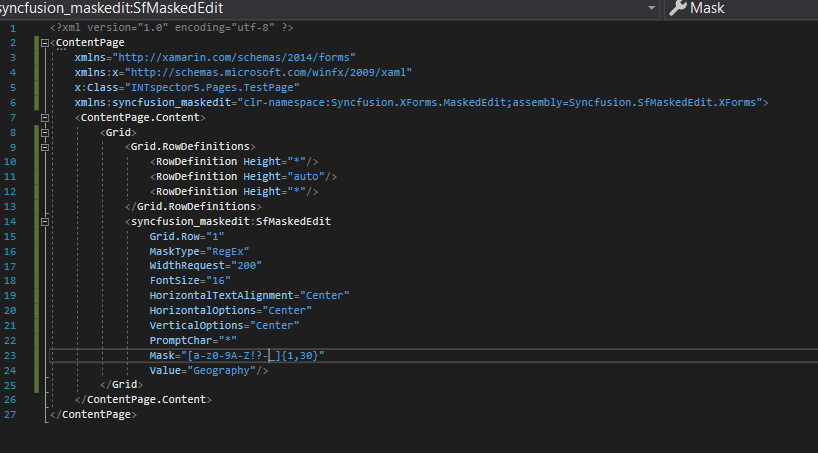This screenshot has width=818, height=453.
Task: Click the opening Grid tag on line 8
Action: click(118, 133)
